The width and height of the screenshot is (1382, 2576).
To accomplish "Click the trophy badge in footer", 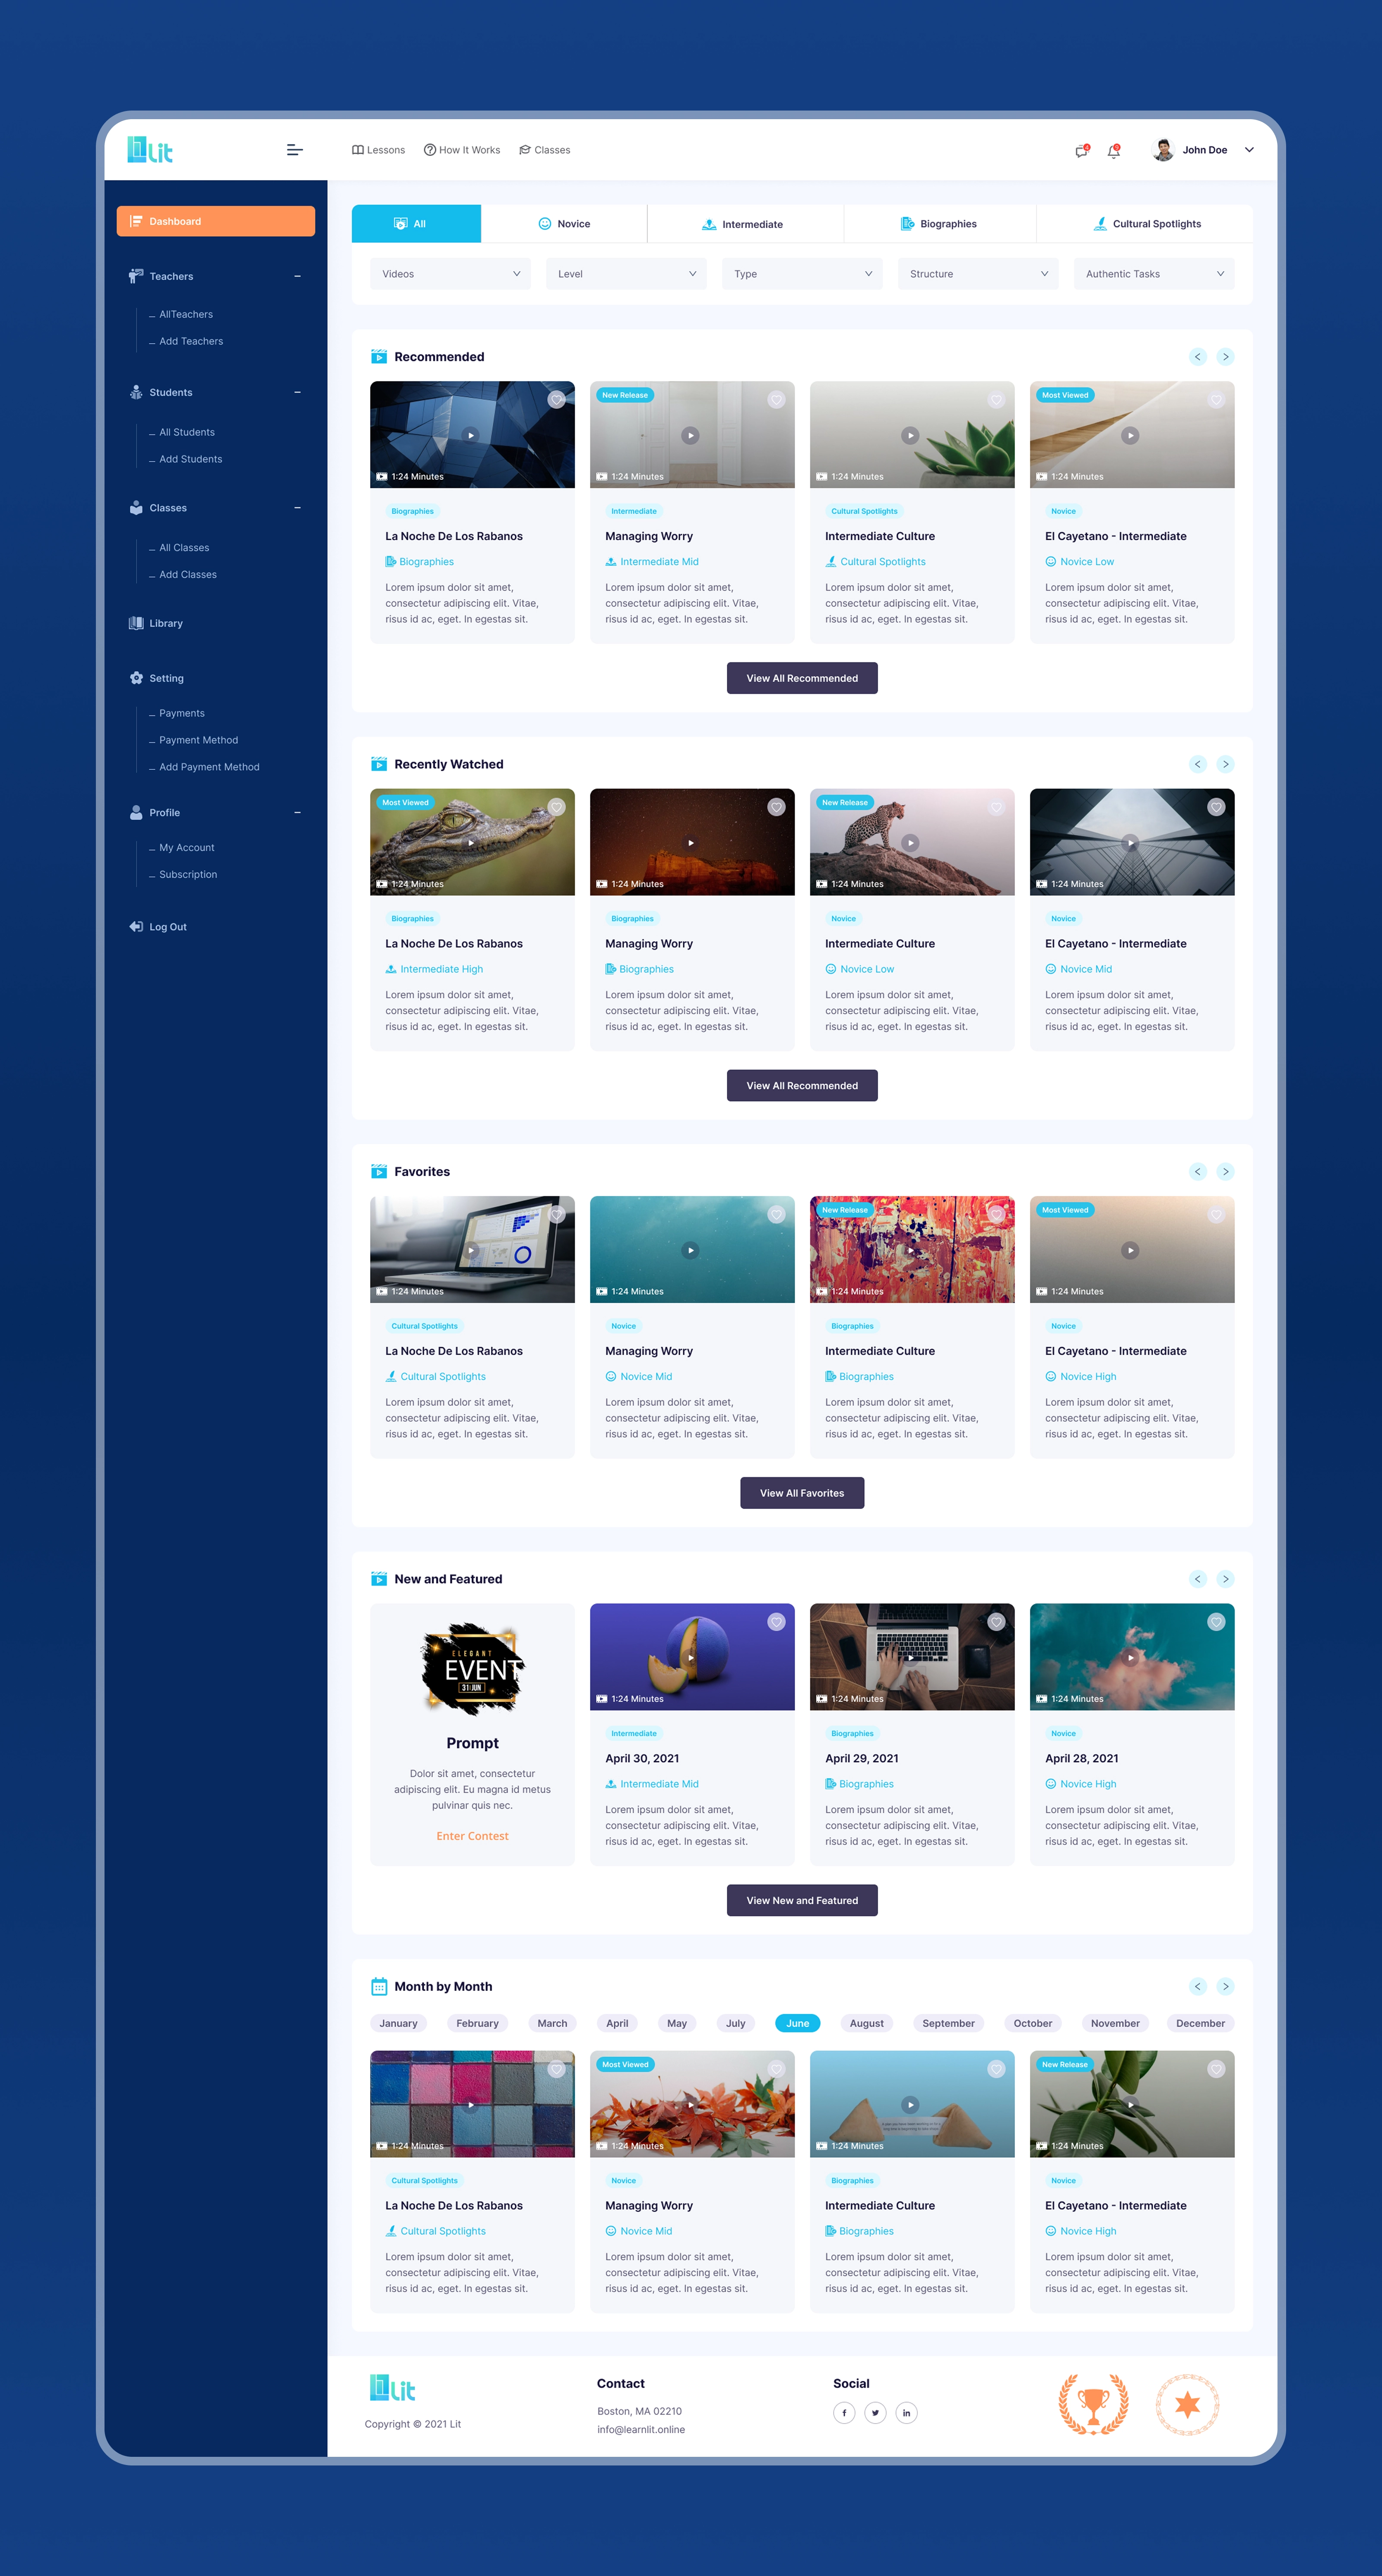I will (x=1093, y=2404).
